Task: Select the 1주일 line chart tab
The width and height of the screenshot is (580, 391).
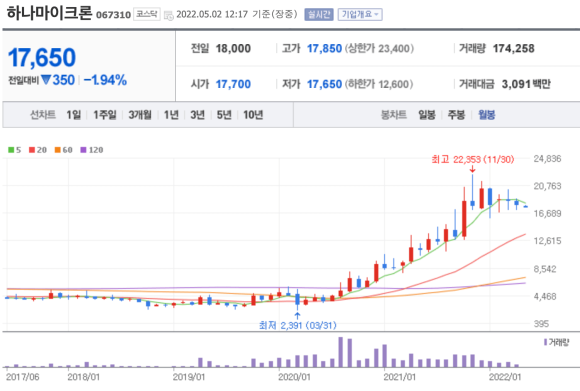Action: (x=105, y=115)
